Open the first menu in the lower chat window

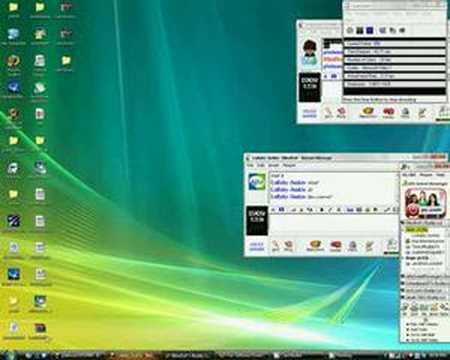coord(250,165)
